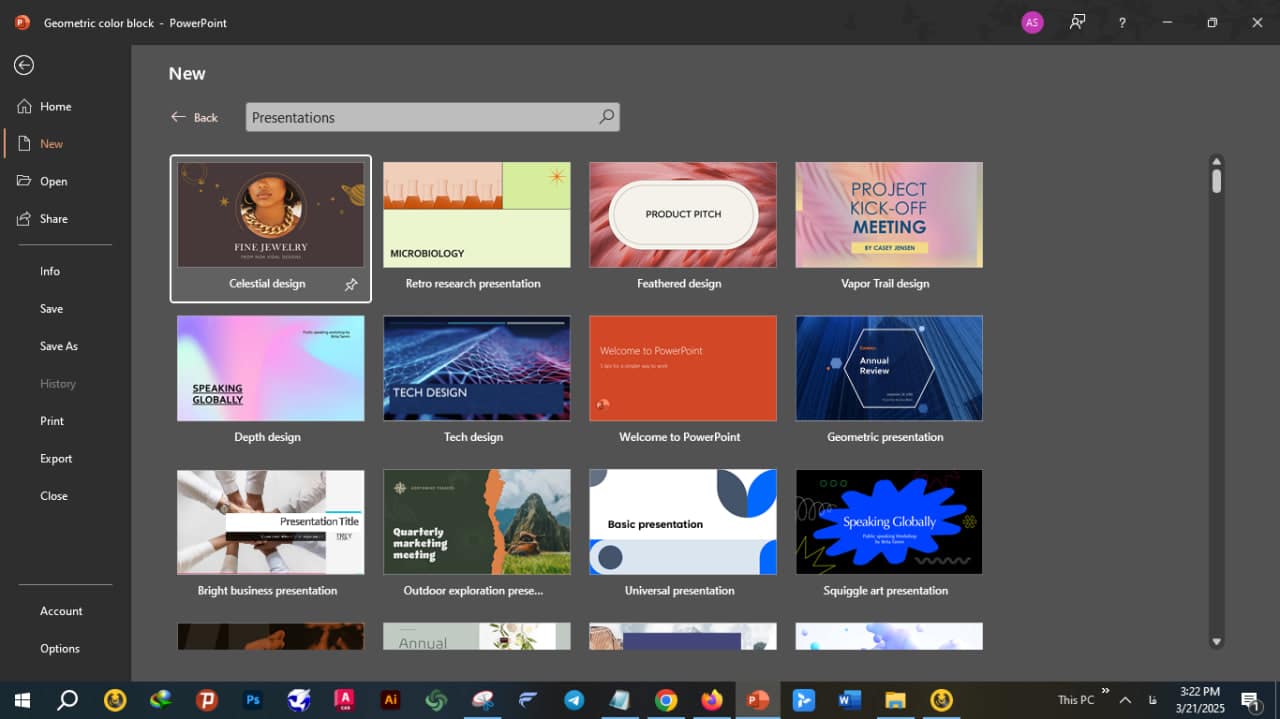Open Google Chrome from the taskbar
The width and height of the screenshot is (1280, 719).
click(x=666, y=700)
